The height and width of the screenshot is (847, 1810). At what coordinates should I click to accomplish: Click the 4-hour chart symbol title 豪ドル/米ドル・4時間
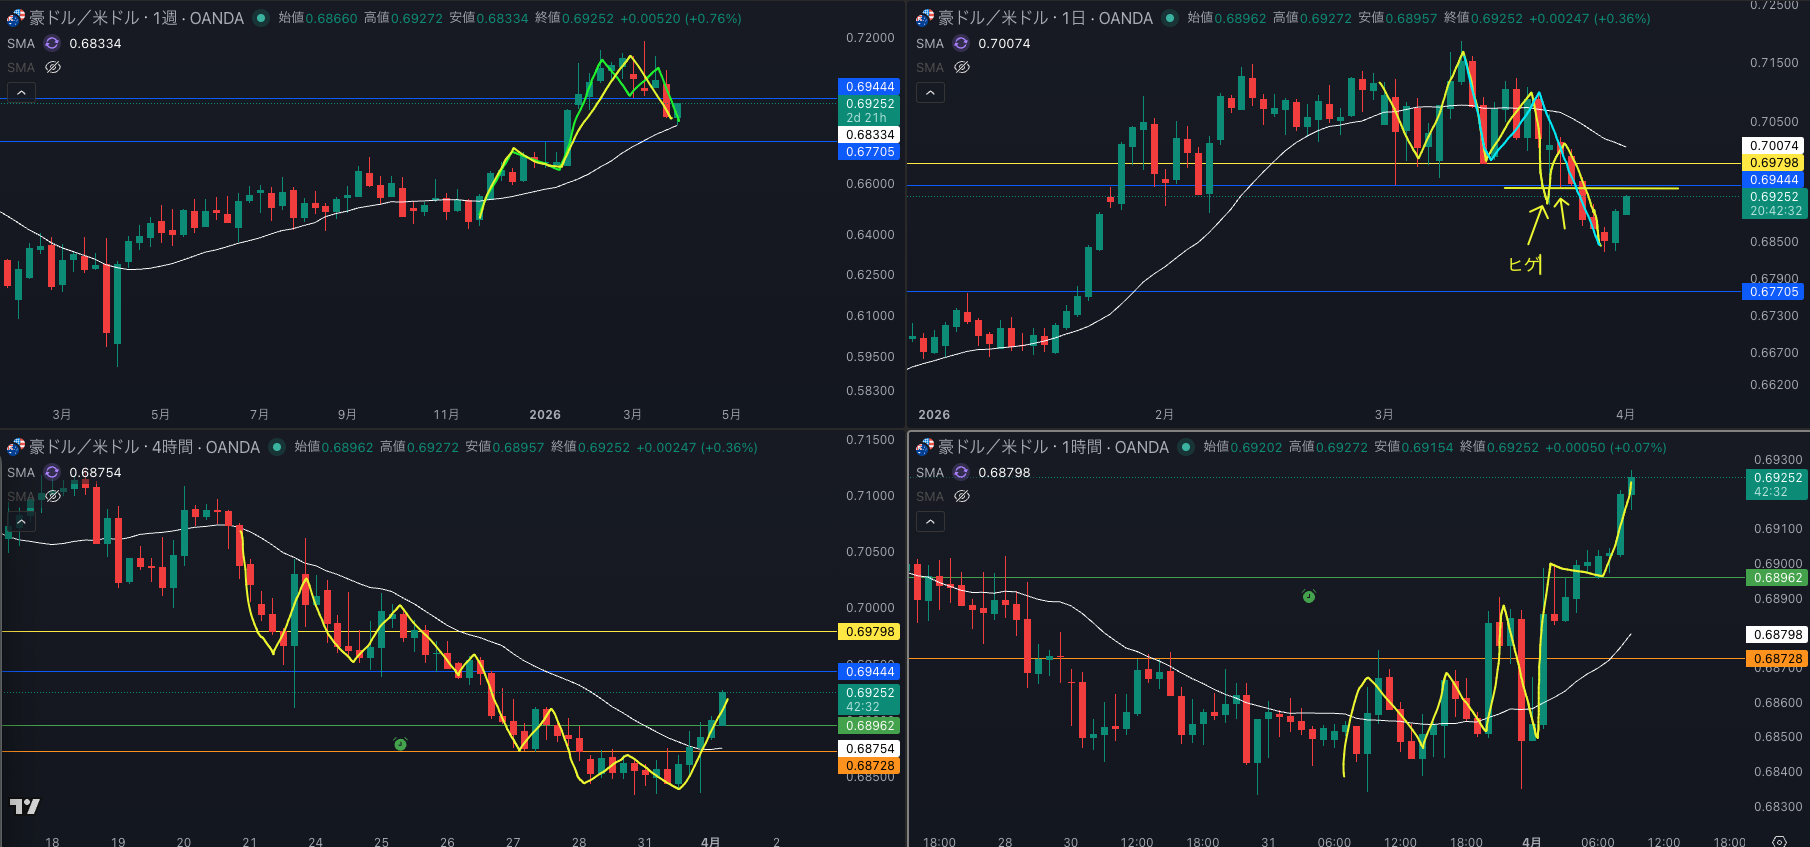[144, 447]
